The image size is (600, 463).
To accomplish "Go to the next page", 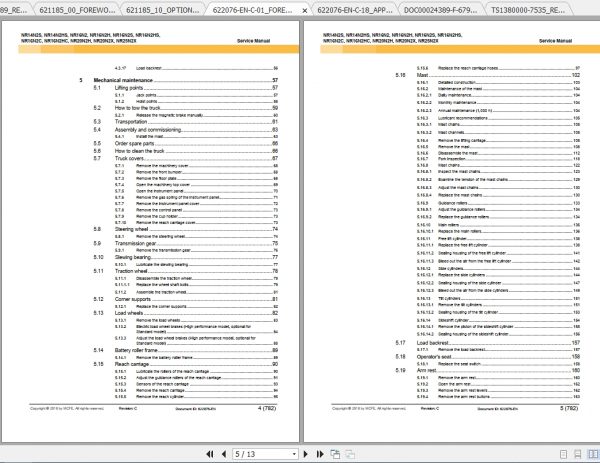I will pyautogui.click(x=305, y=454).
